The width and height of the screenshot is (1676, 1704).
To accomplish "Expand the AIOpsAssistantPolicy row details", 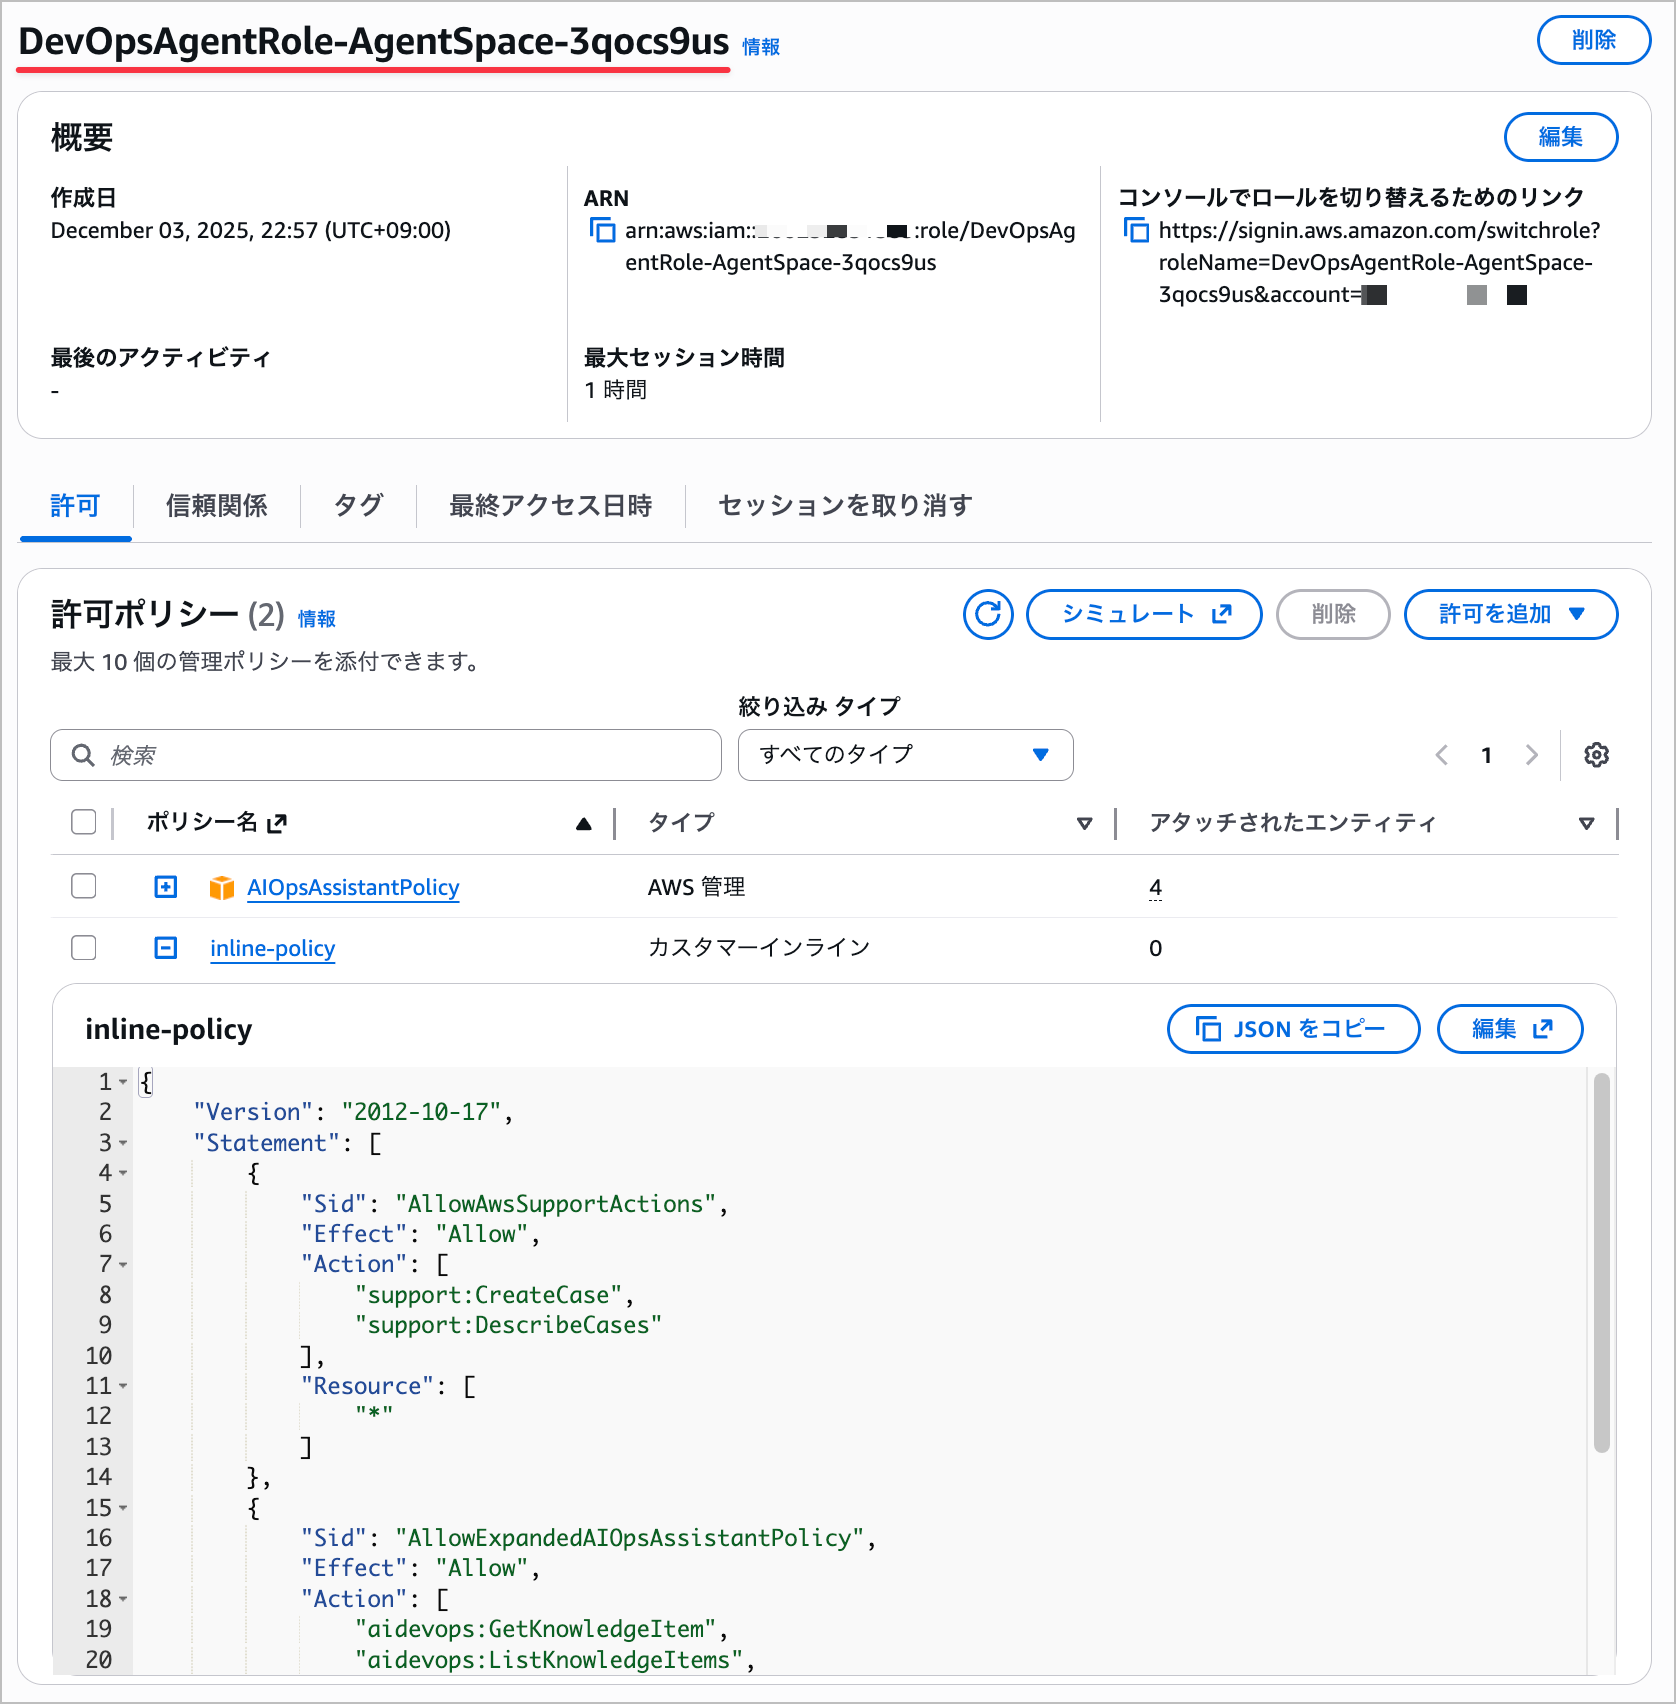I will pos(166,887).
